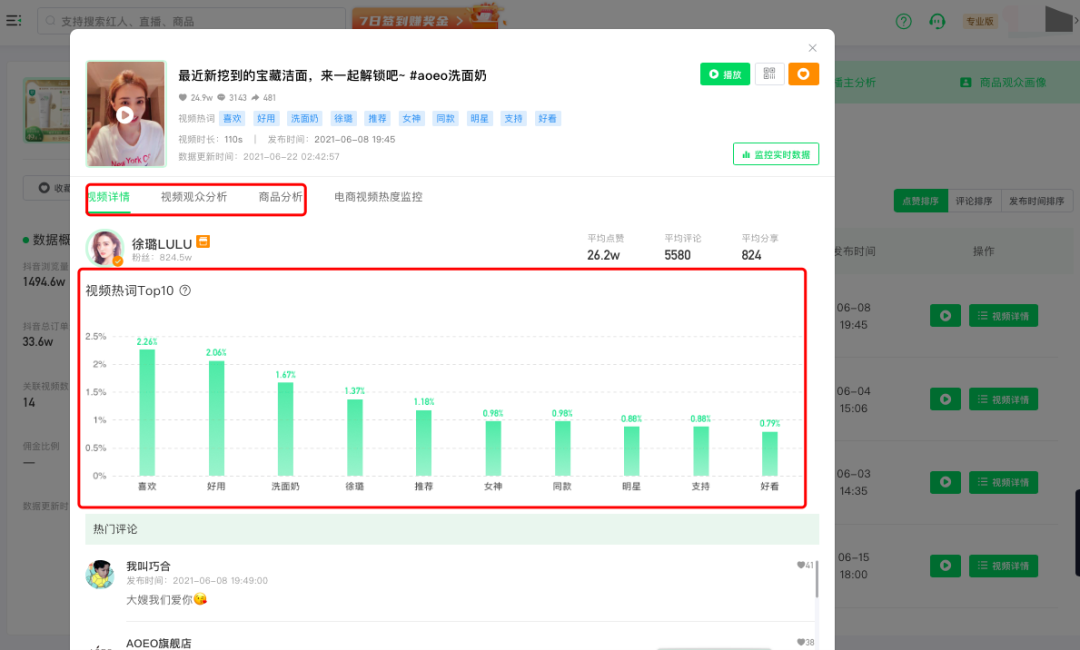The image size is (1080, 650).
Task: Open the 7日签到赚奖金 banner
Action: click(x=428, y=17)
